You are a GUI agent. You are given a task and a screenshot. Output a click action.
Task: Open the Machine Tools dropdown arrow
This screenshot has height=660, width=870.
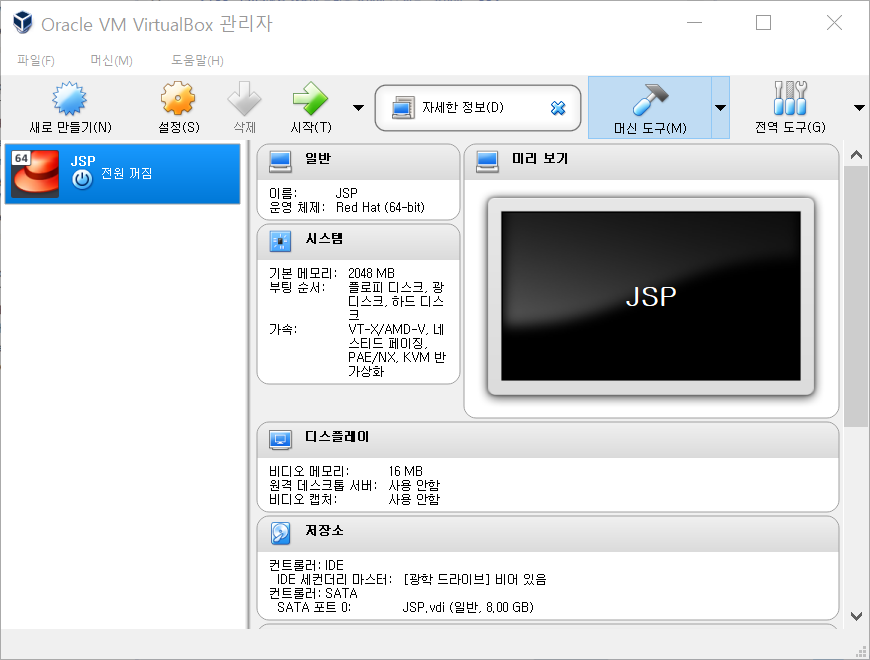(720, 108)
